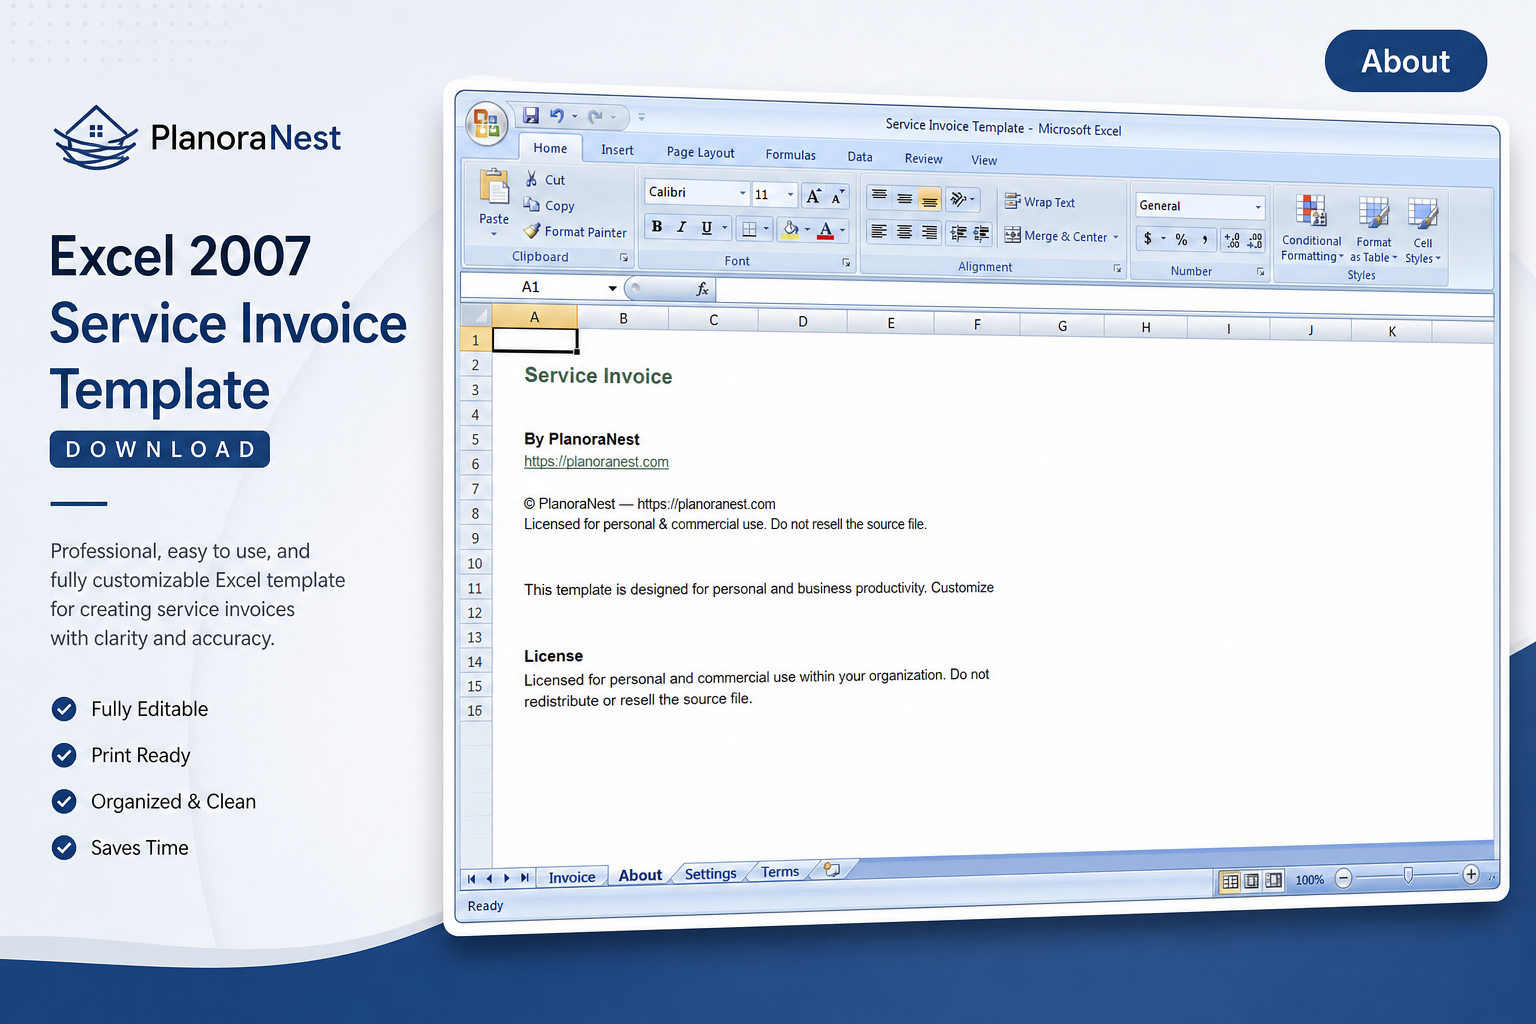This screenshot has width=1536, height=1024.
Task: Toggle Italic formatting
Action: tap(681, 227)
